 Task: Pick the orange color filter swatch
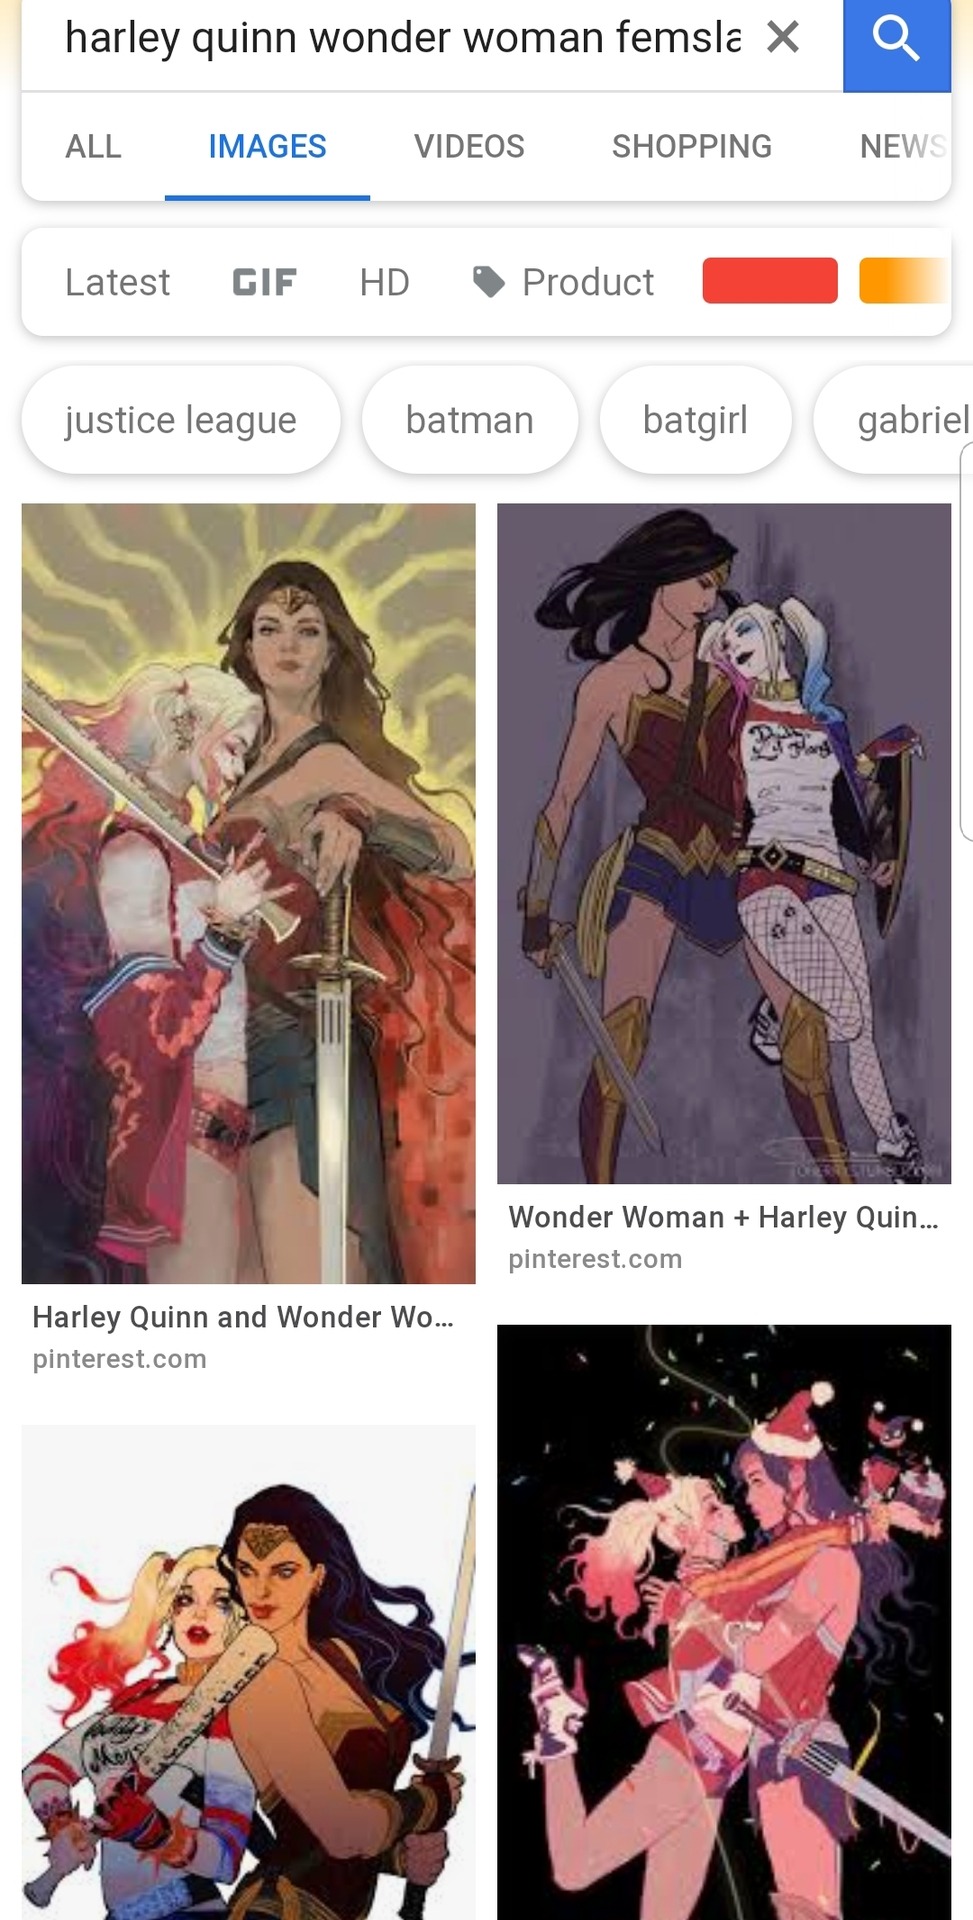tap(904, 280)
